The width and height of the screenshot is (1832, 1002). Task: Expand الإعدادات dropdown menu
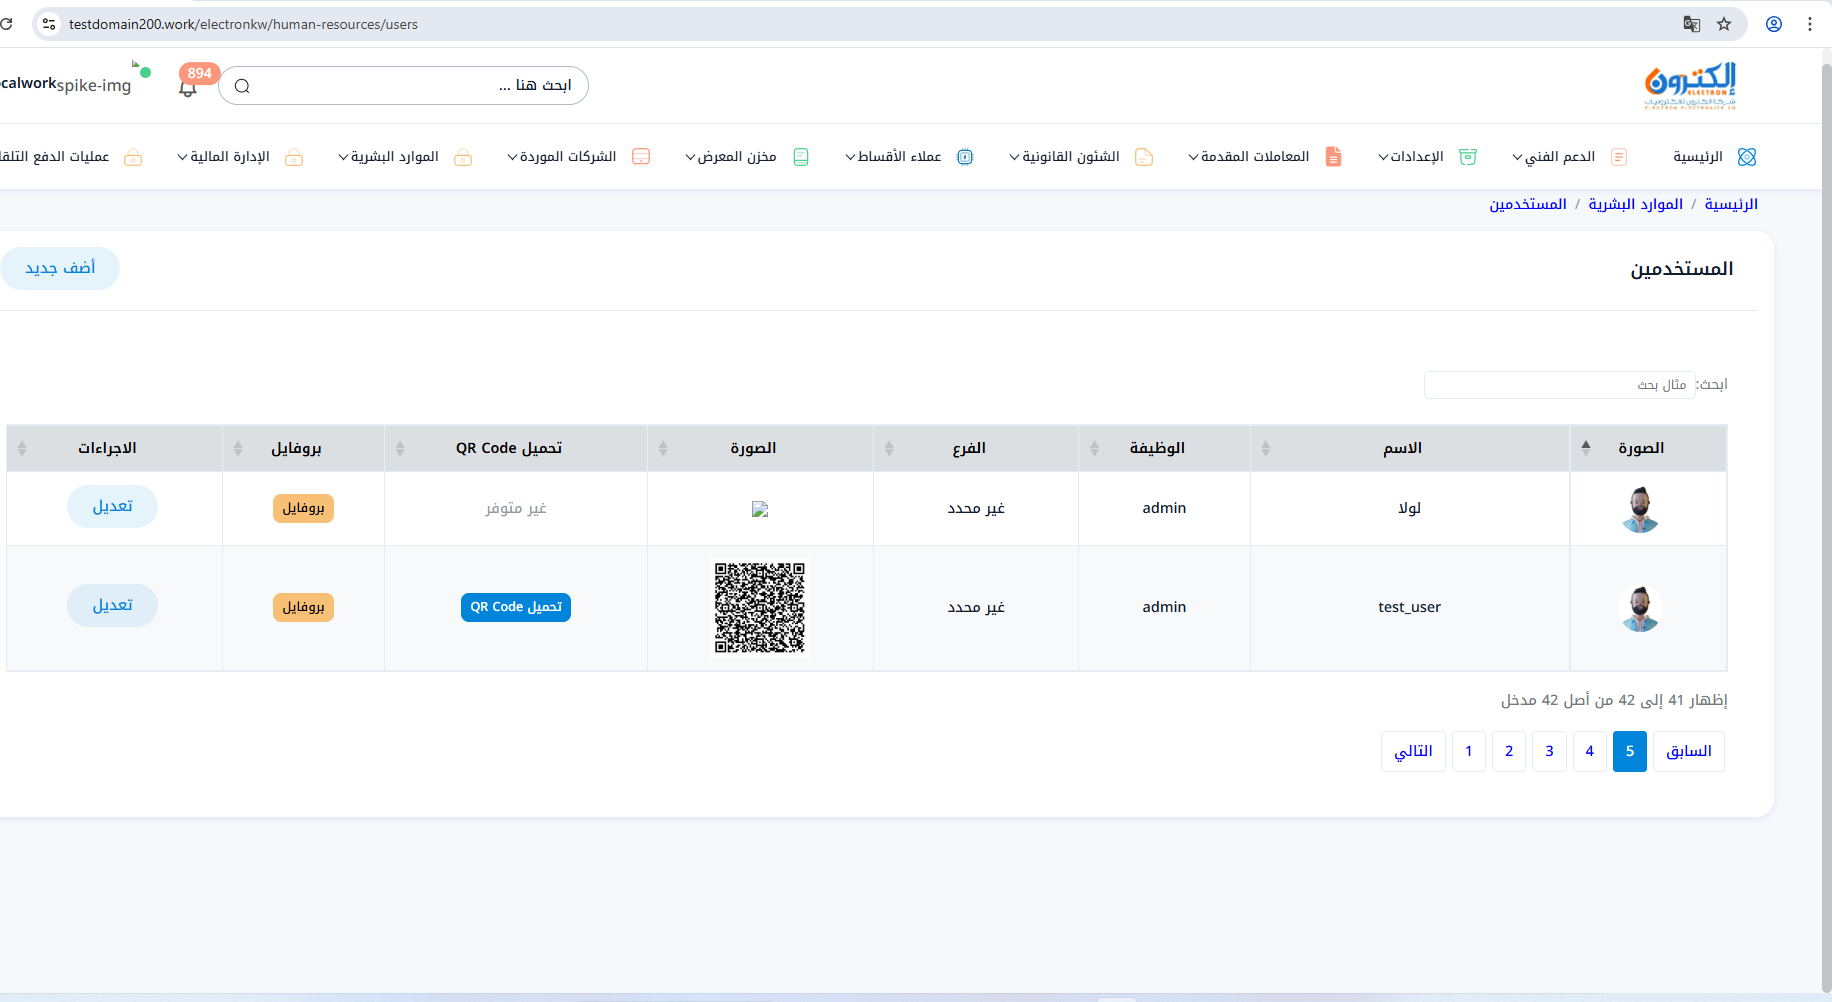[1412, 157]
